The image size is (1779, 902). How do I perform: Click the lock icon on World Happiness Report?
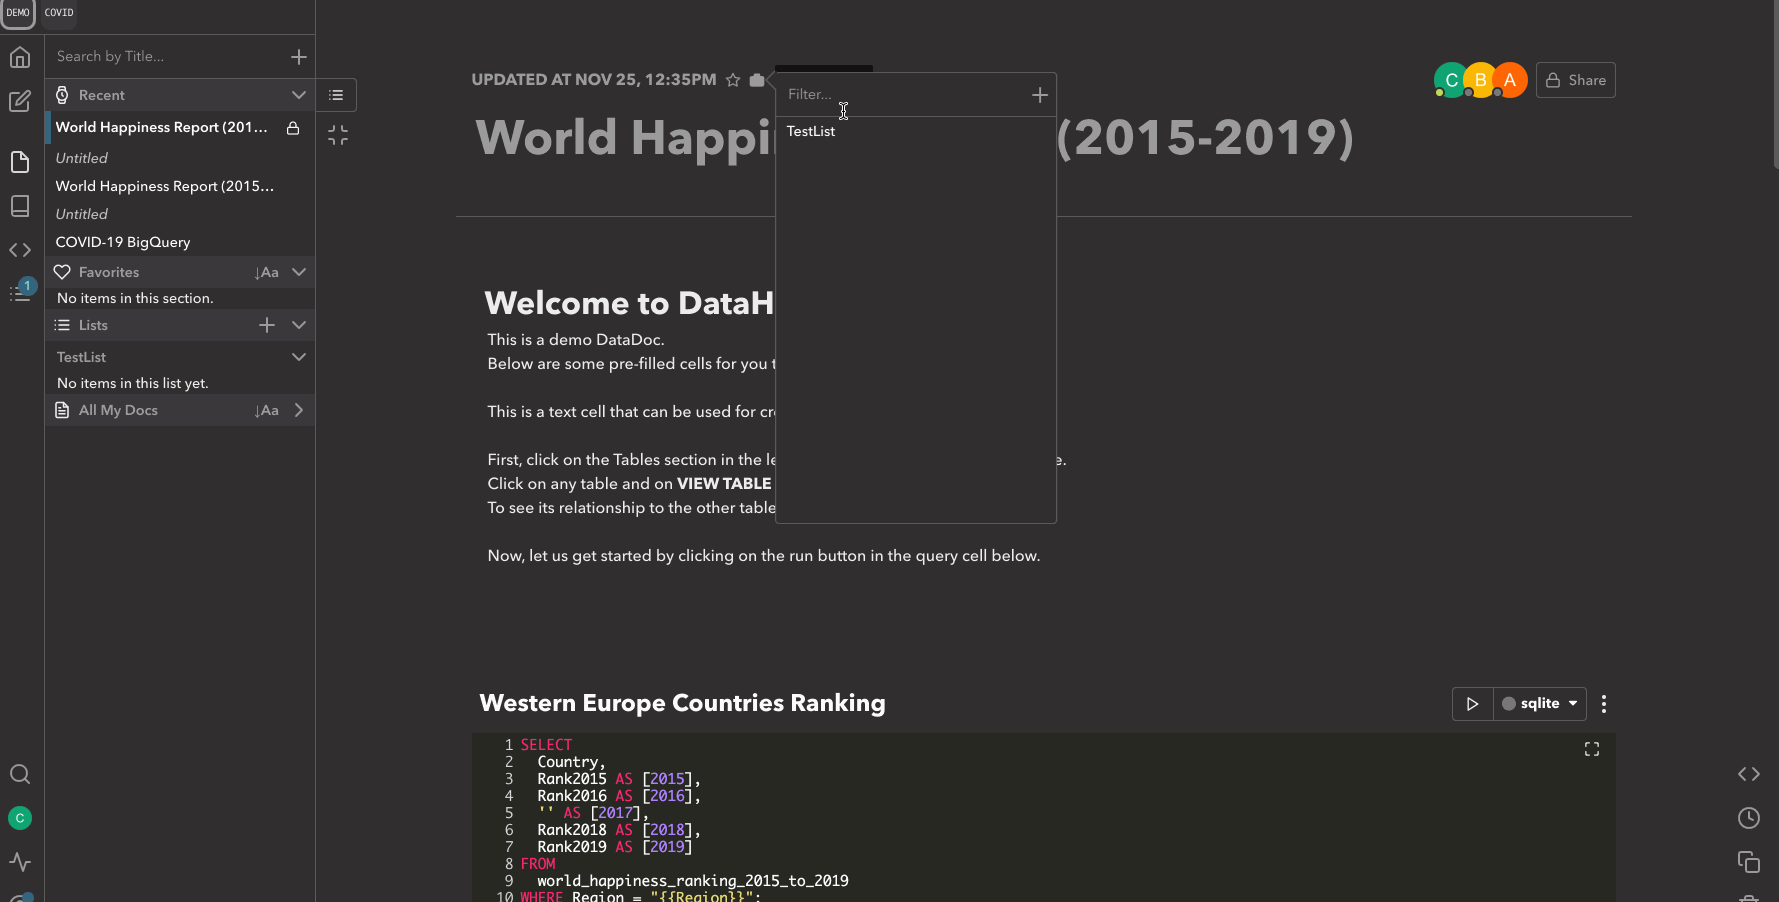tap(293, 128)
